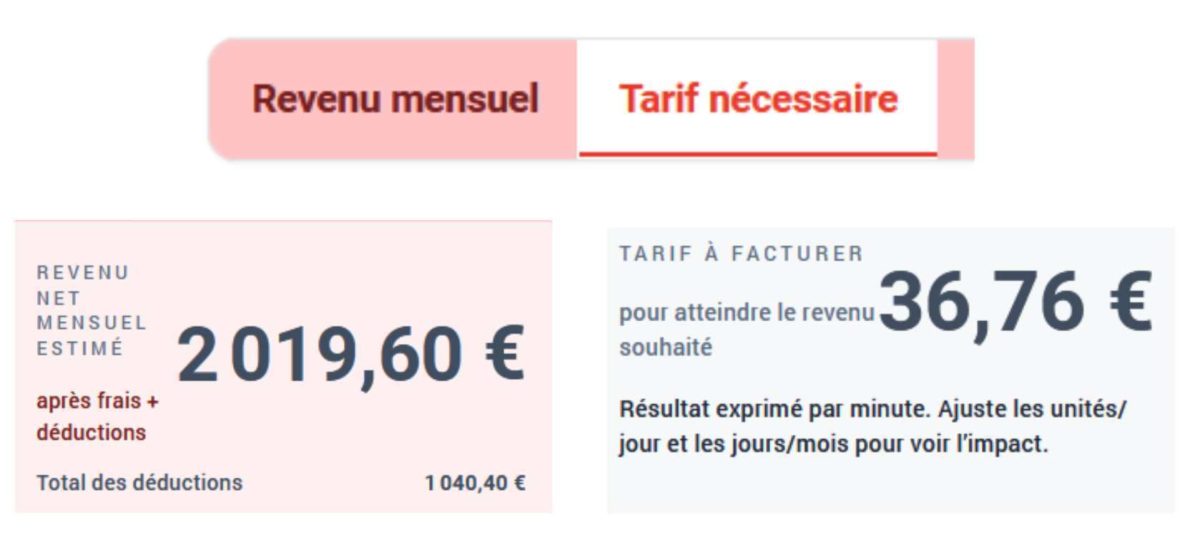Click 'pour atteindre le revenu' text
The width and height of the screenshot is (1200, 545).
[747, 313]
